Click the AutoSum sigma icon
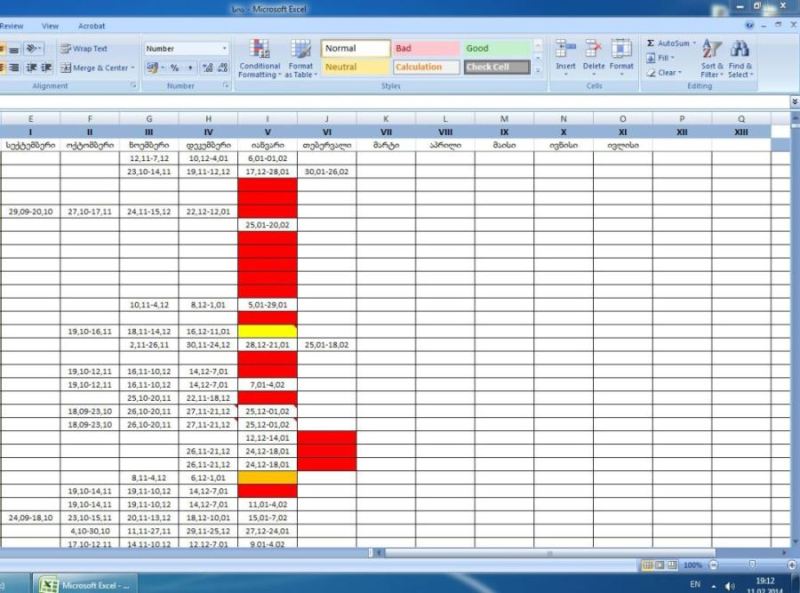This screenshot has height=593, width=800. (651, 43)
